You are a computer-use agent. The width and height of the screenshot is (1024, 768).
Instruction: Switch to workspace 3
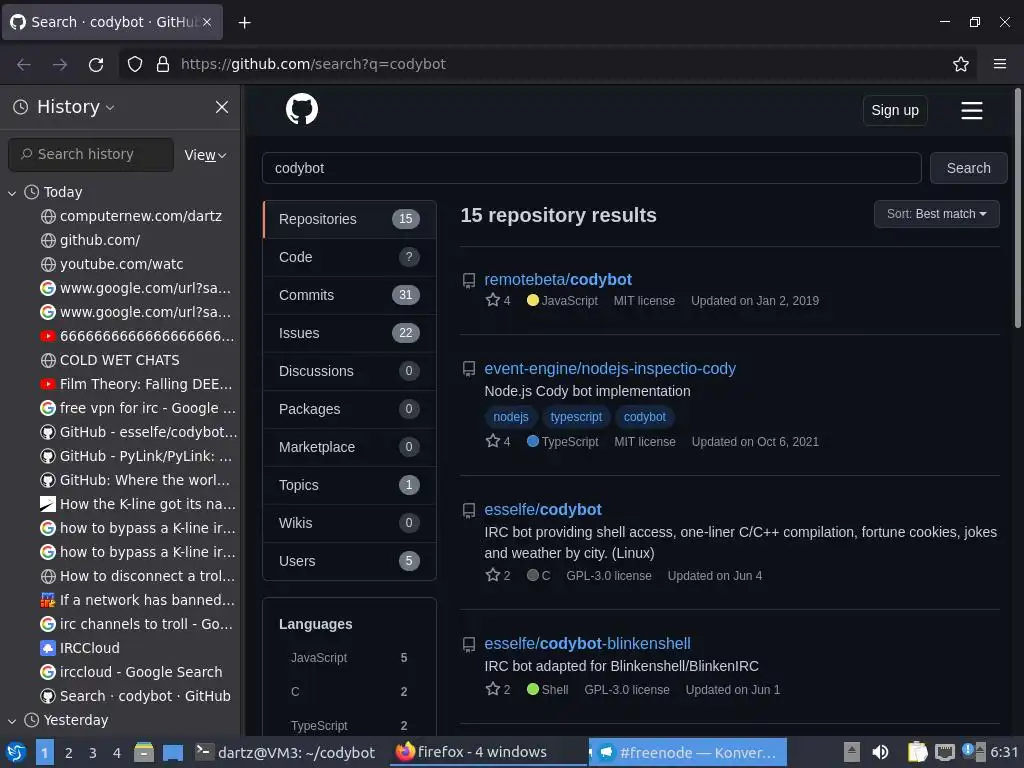(x=93, y=753)
